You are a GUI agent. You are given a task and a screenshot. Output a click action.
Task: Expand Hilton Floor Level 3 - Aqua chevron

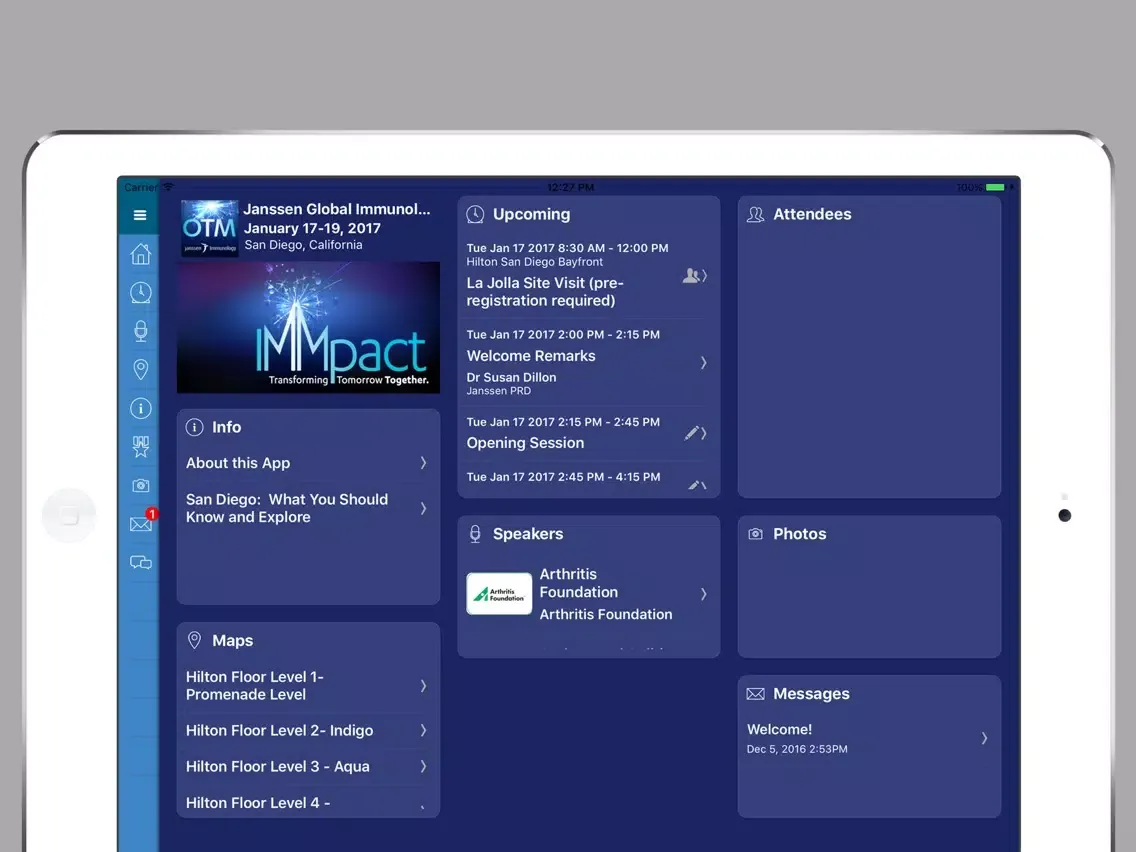(x=423, y=767)
